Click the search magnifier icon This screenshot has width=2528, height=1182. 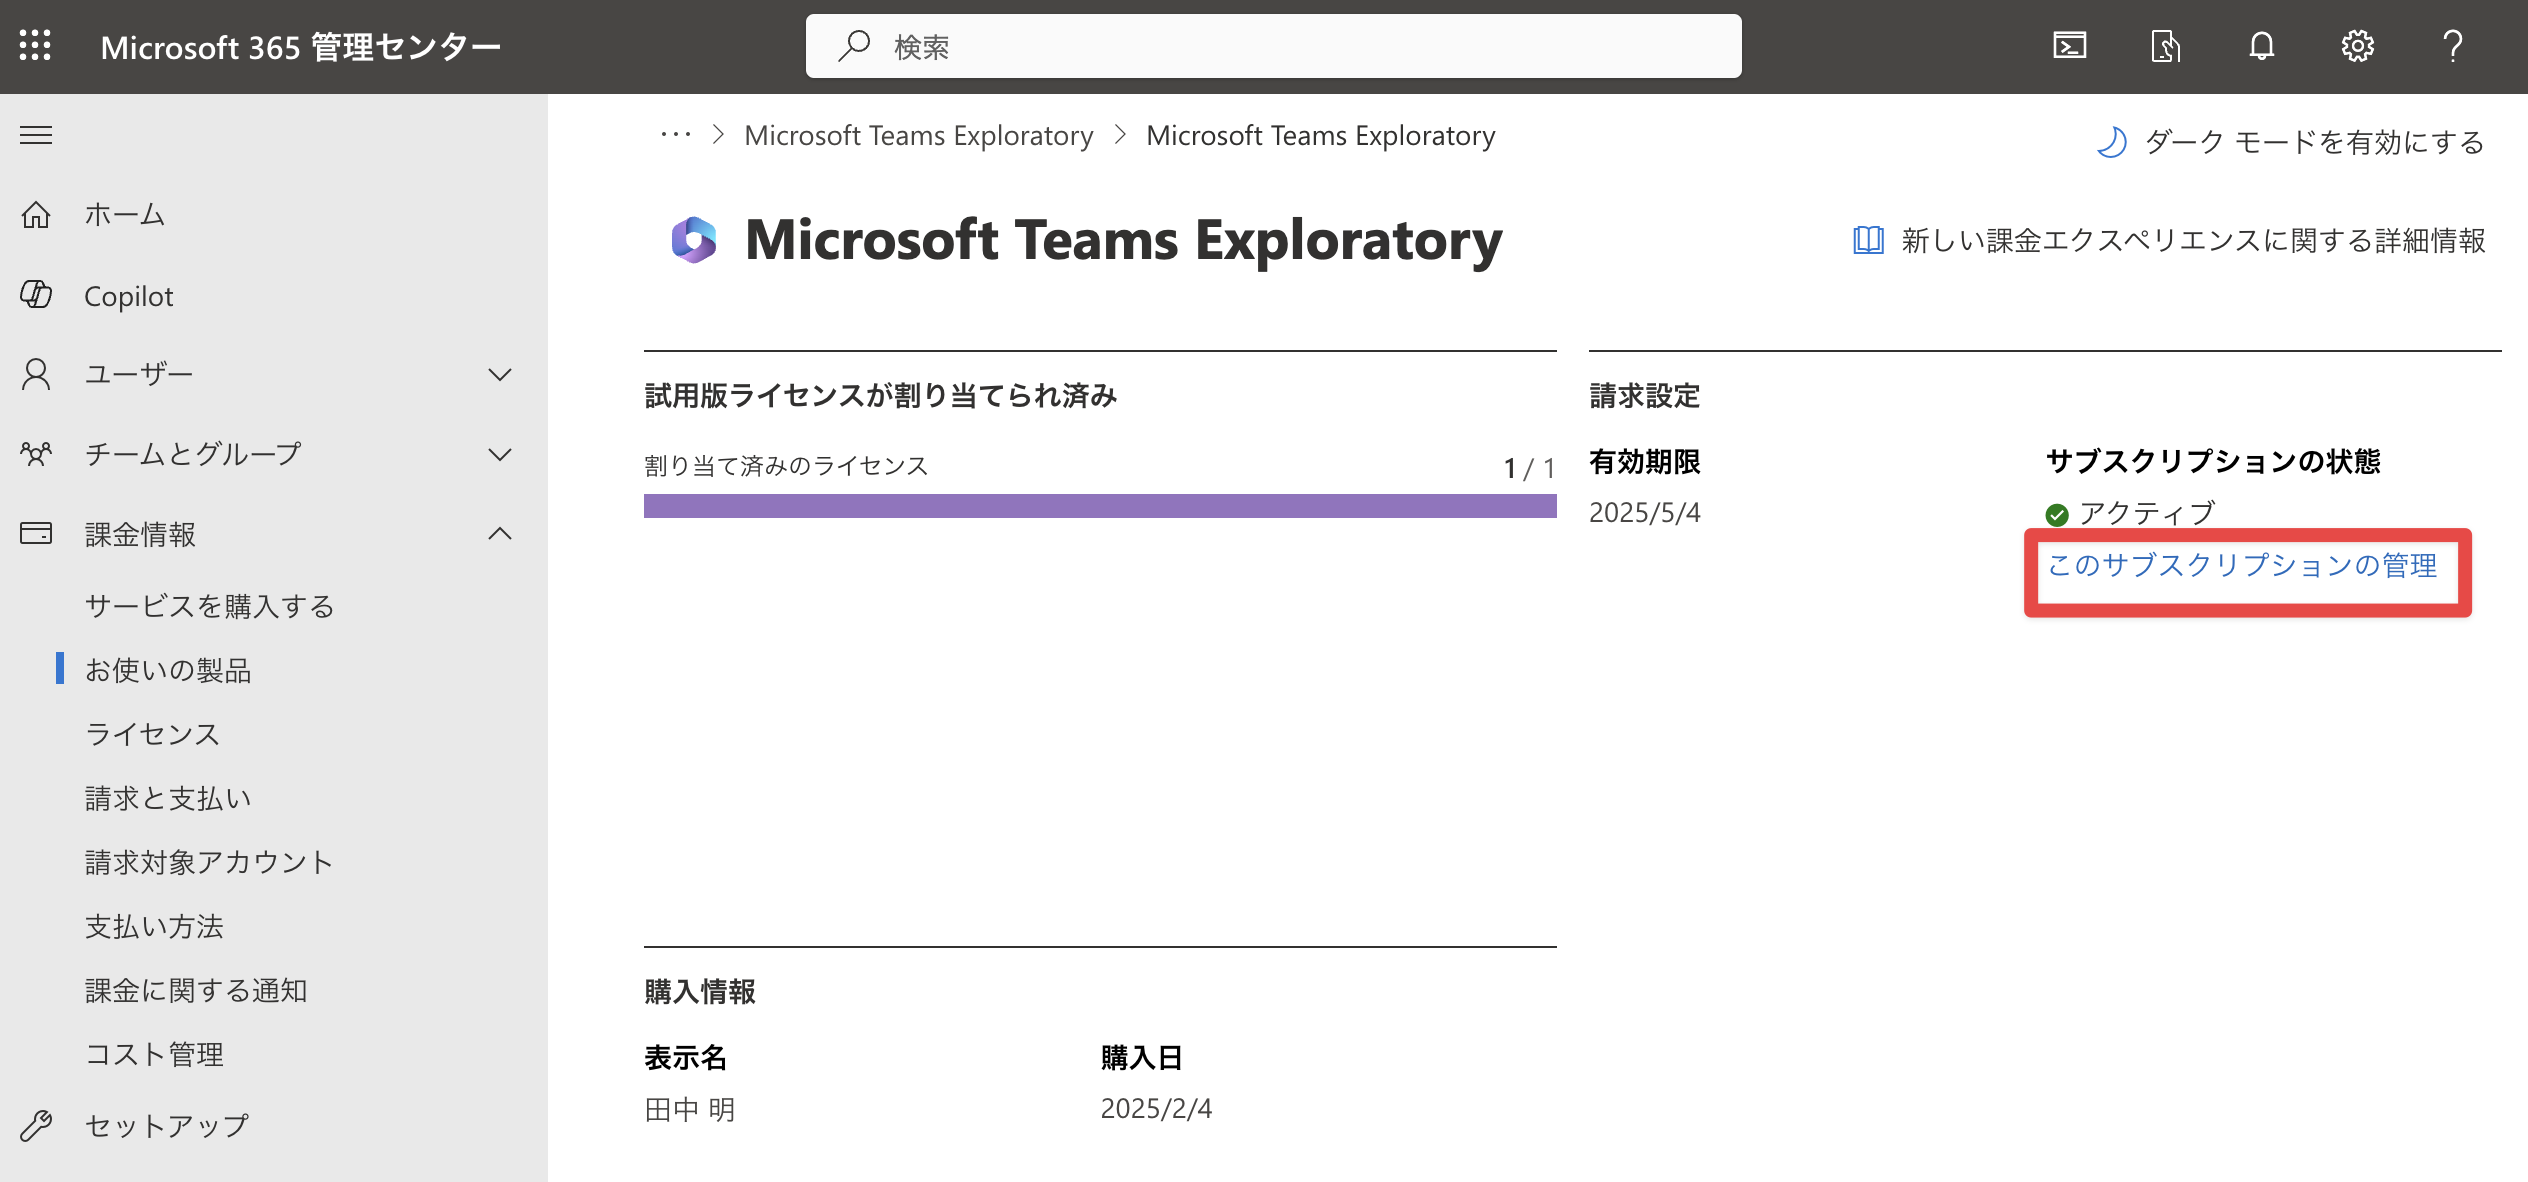coord(853,46)
